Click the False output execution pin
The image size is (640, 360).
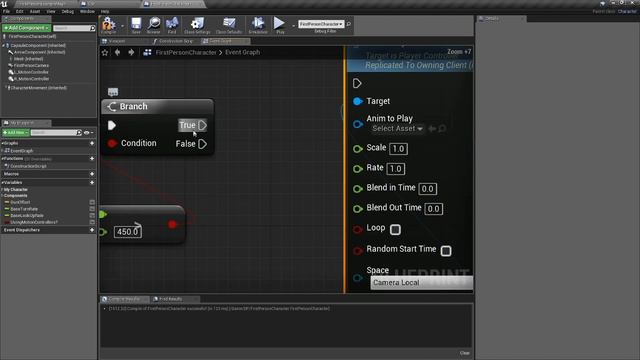click(x=202, y=144)
